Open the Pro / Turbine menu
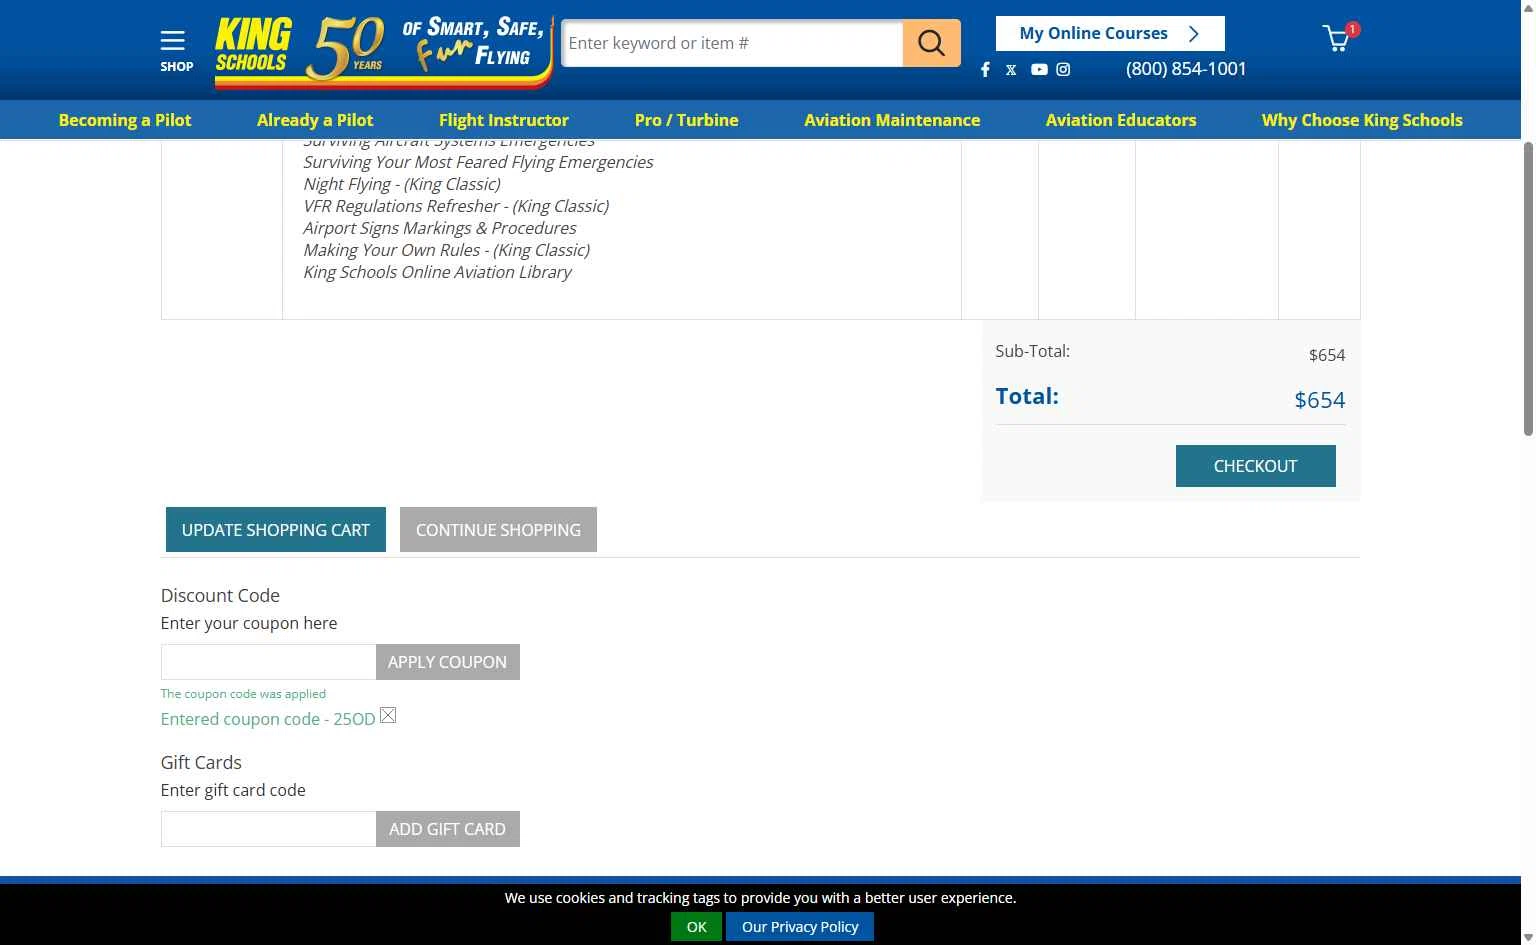Image resolution: width=1536 pixels, height=945 pixels. (687, 120)
